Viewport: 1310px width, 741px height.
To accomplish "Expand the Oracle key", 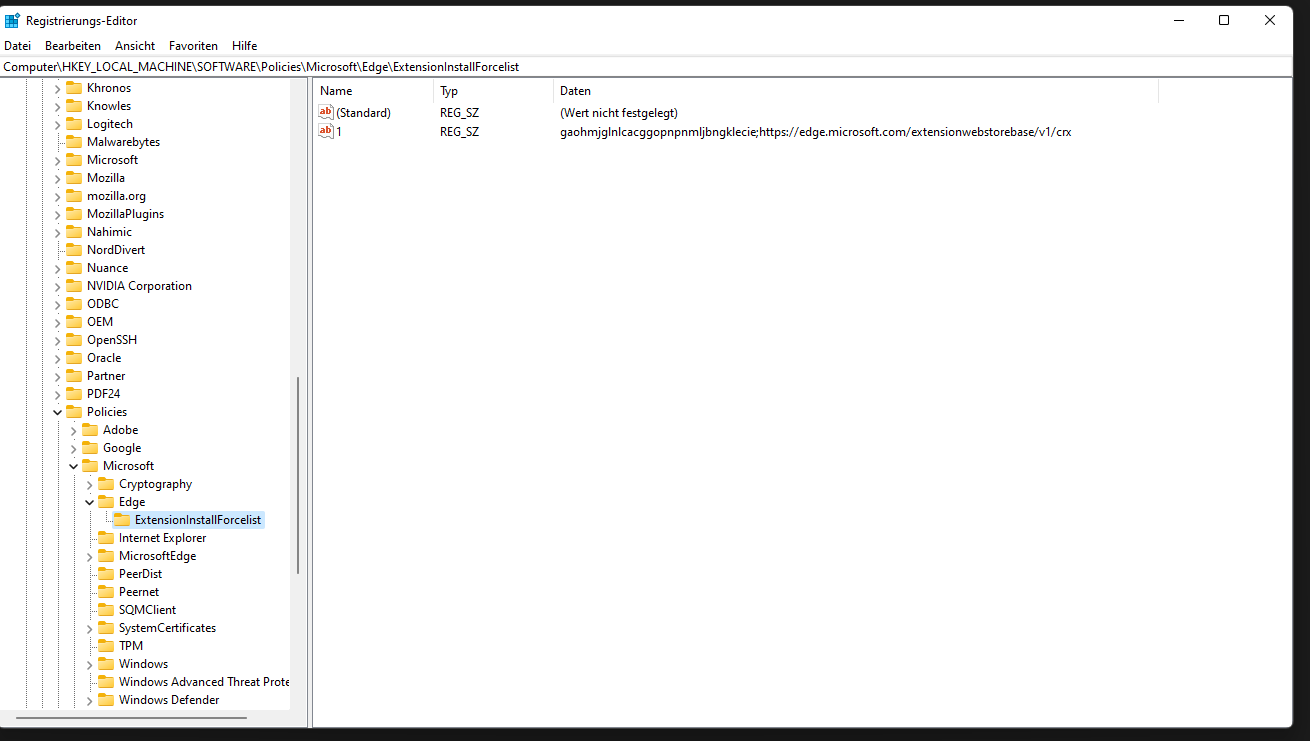I will [57, 358].
